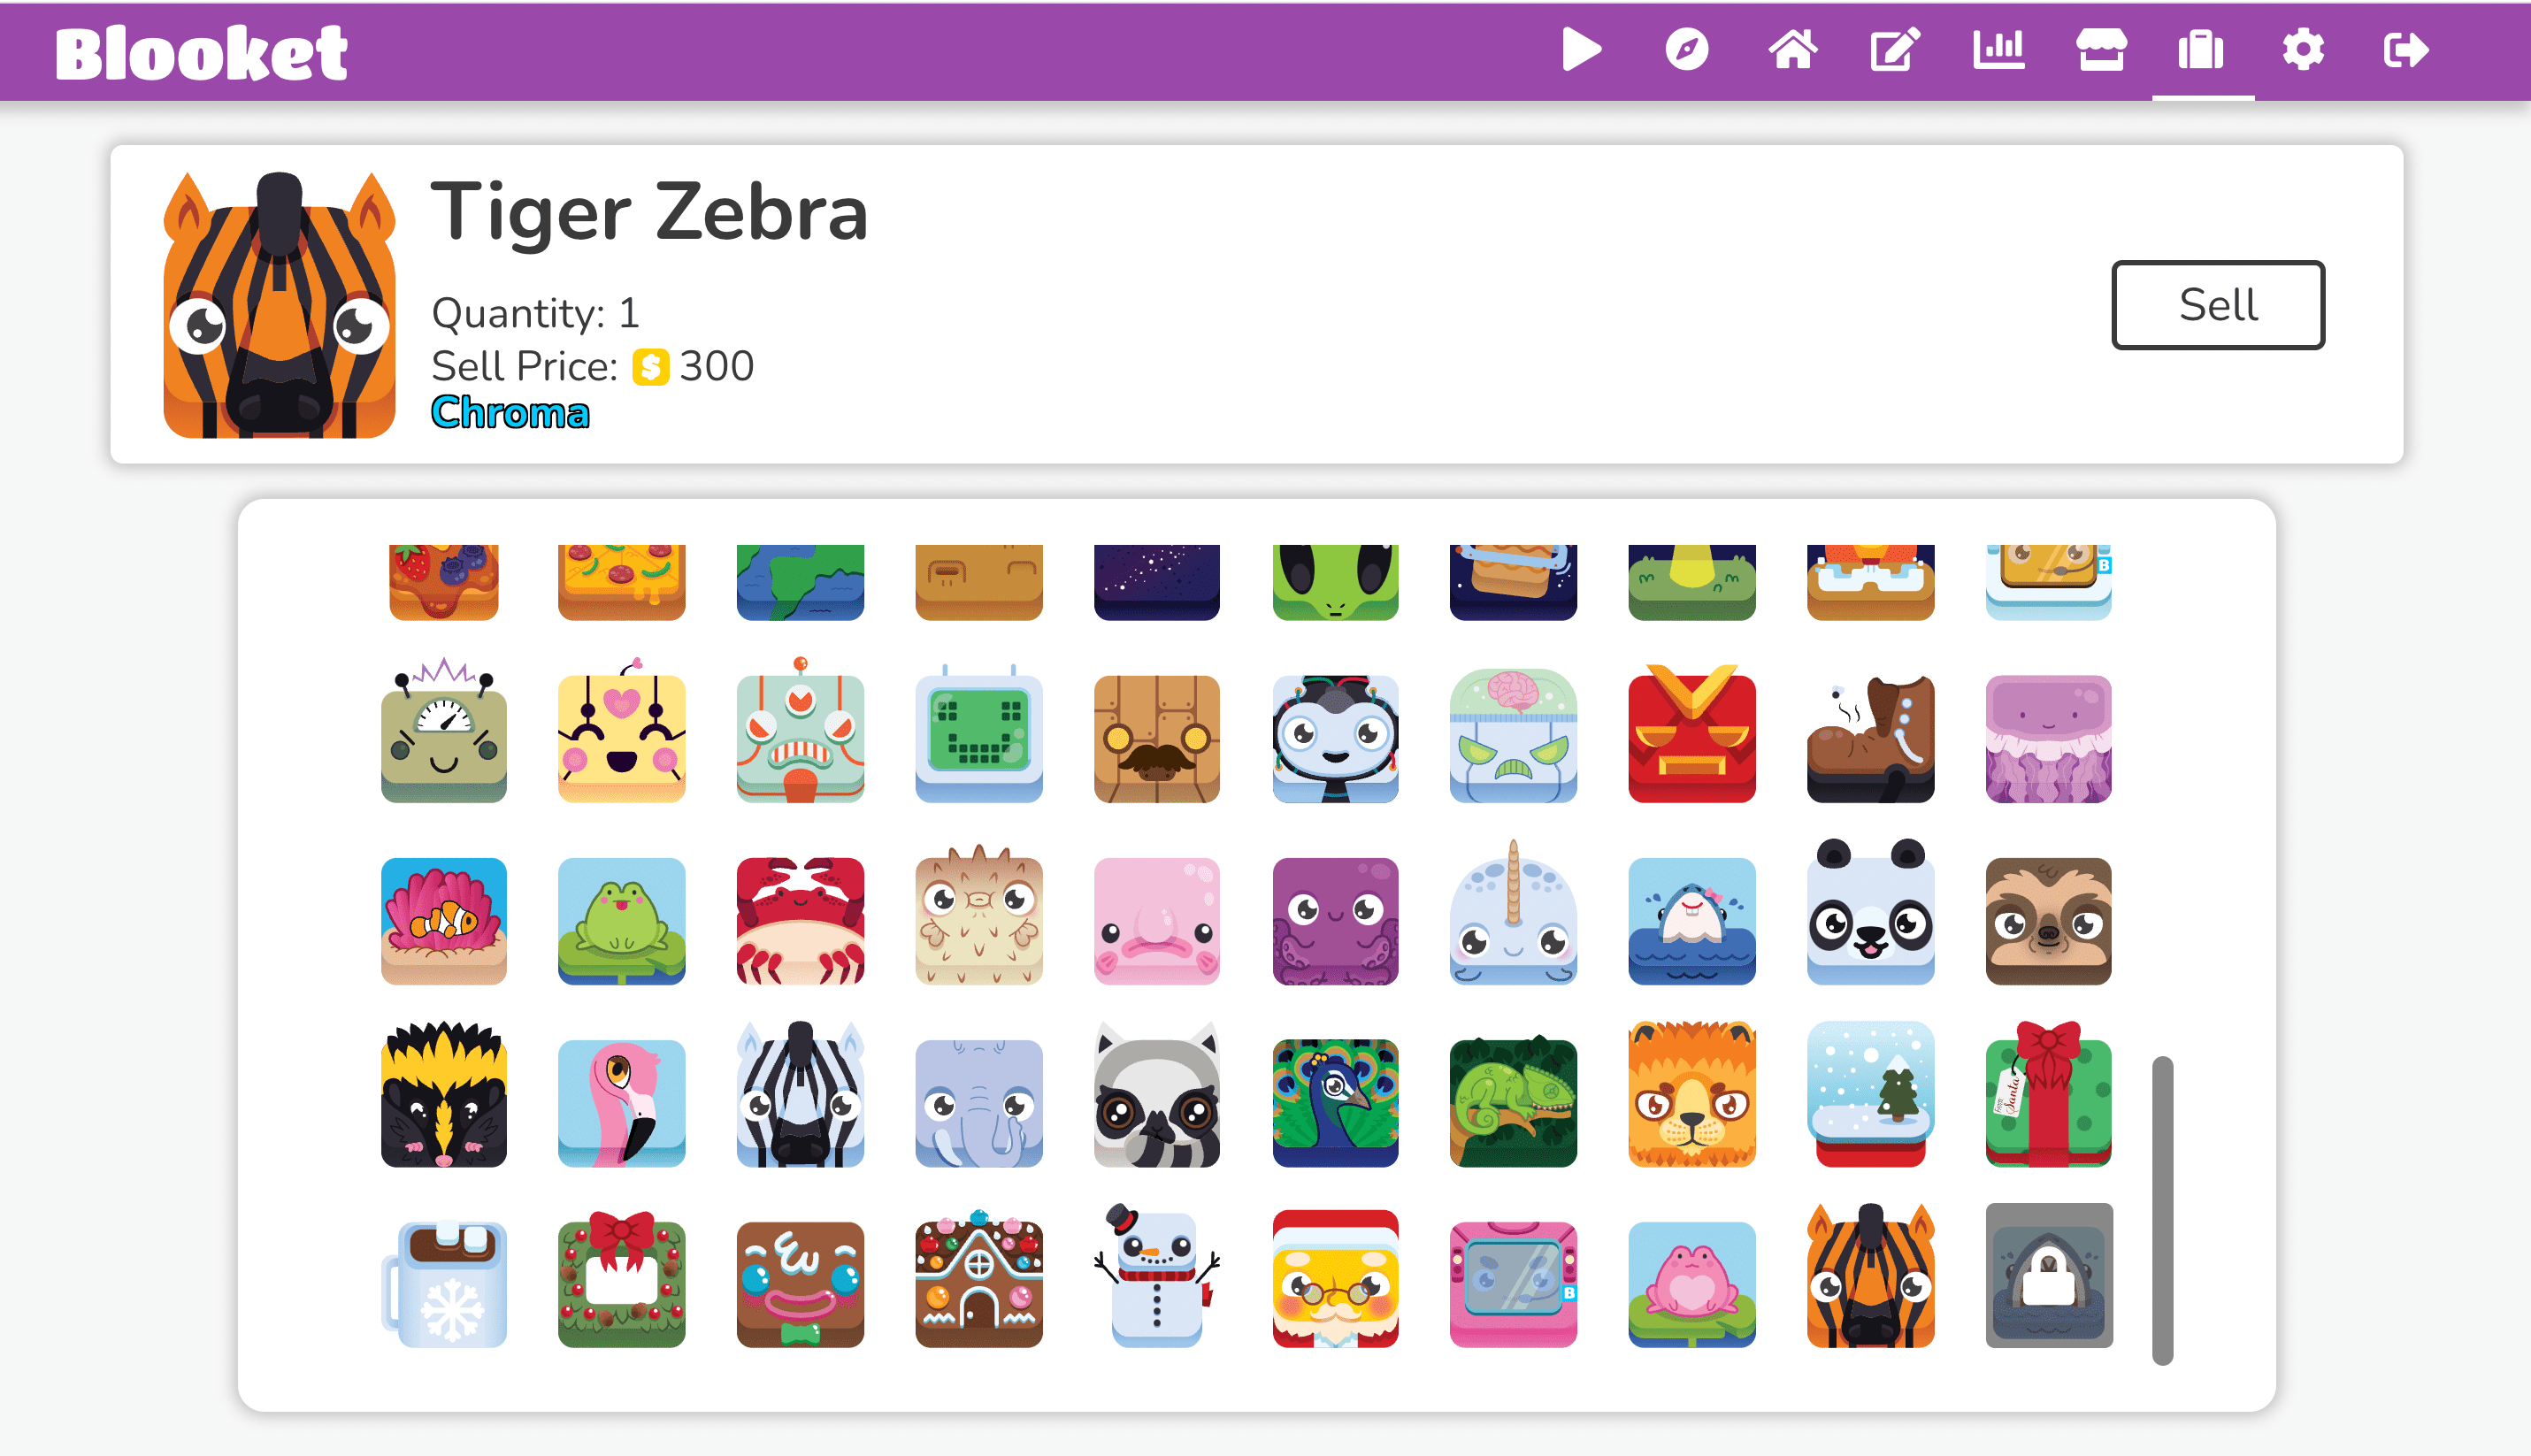This screenshot has width=2531, height=1456.
Task: Click the Blooket logo
Action: click(201, 53)
